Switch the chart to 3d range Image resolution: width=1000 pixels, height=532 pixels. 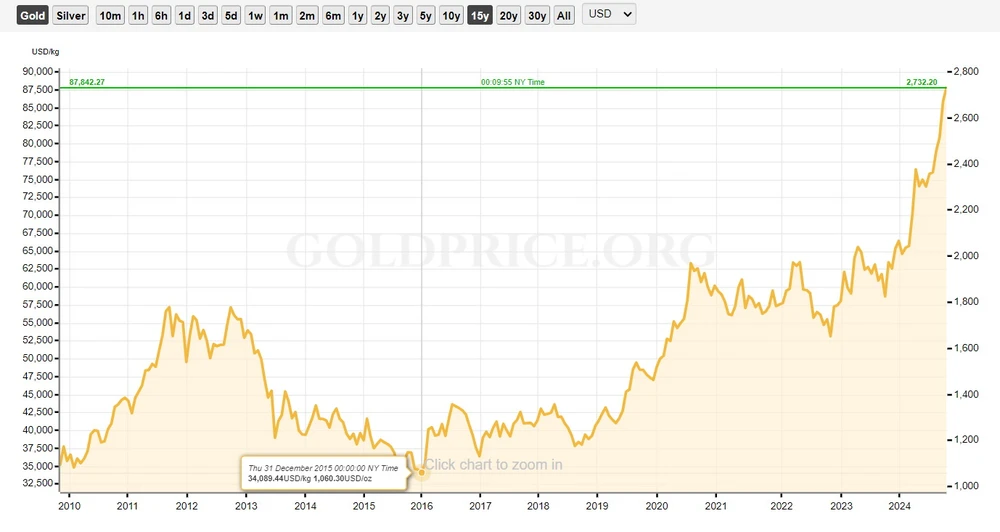click(x=207, y=15)
